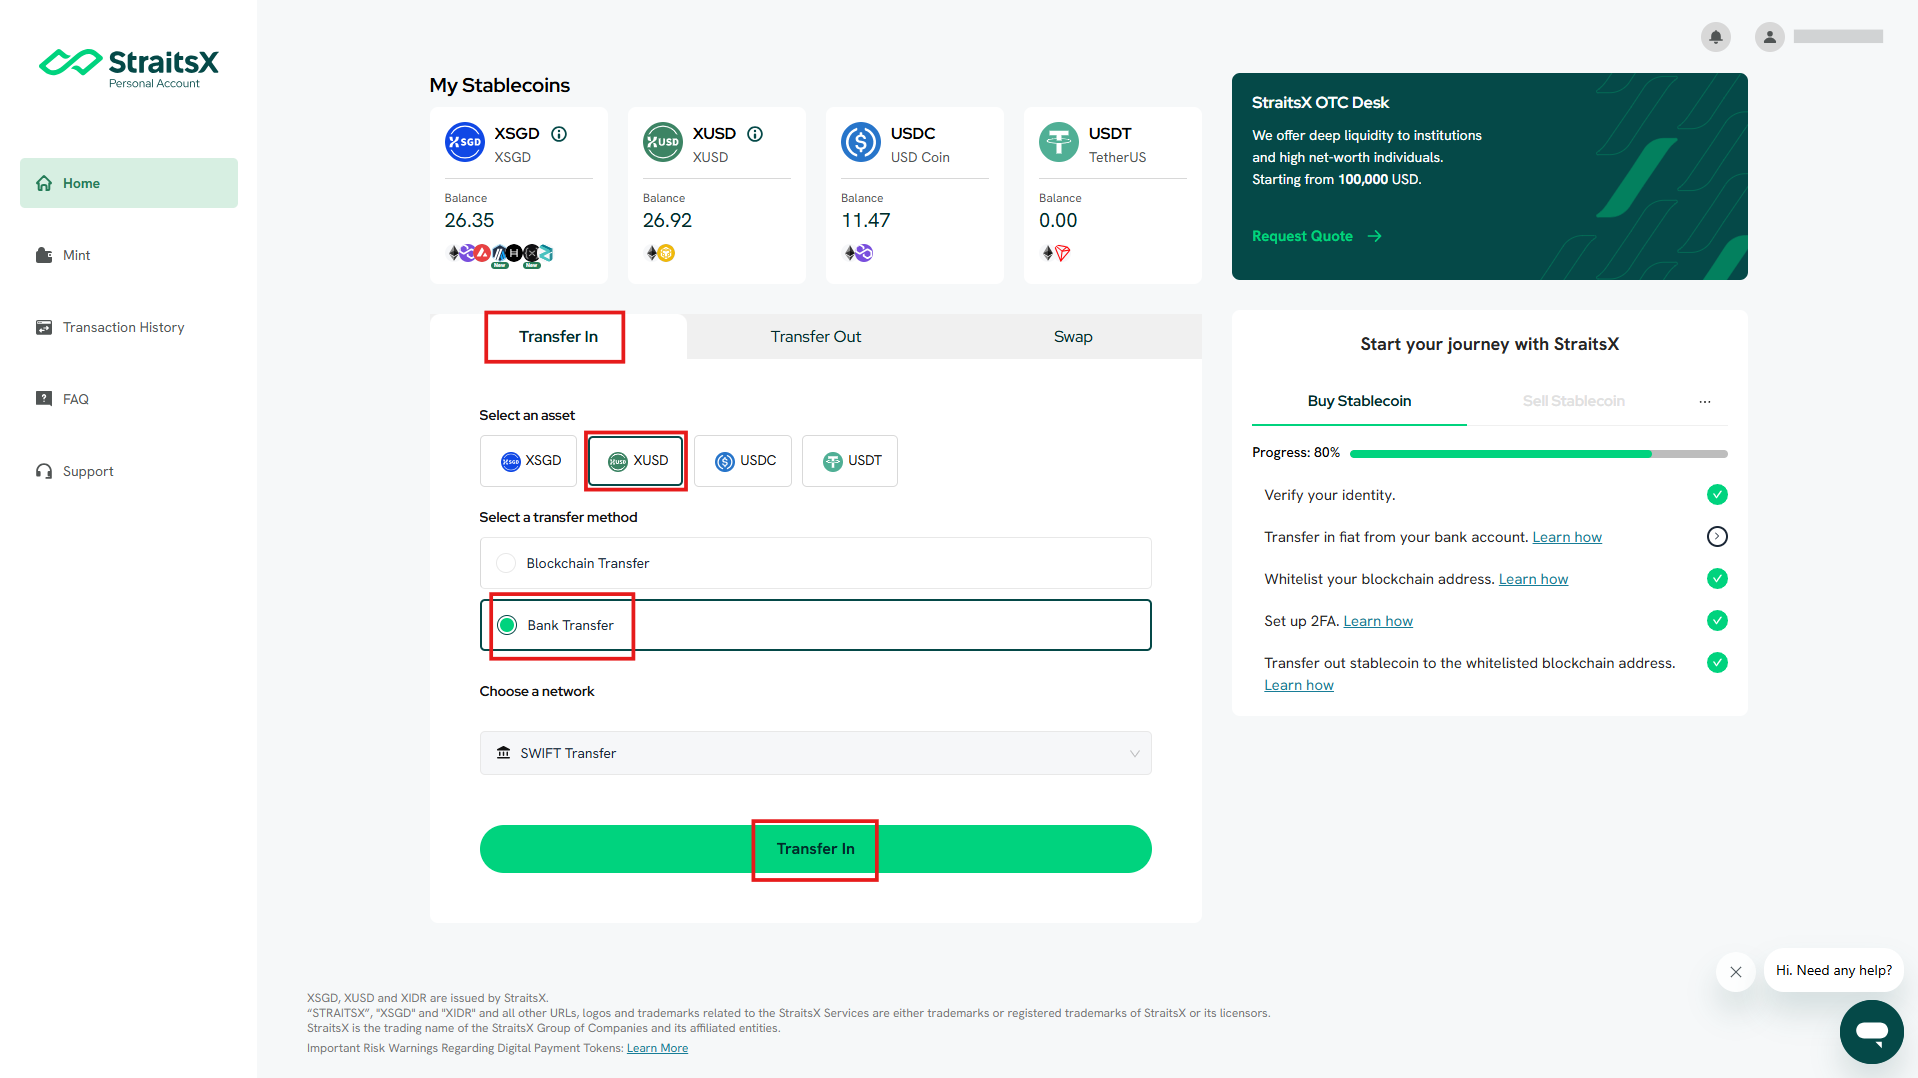This screenshot has width=1918, height=1078.
Task: Click the USDT balance 0.00
Action: 1058,220
